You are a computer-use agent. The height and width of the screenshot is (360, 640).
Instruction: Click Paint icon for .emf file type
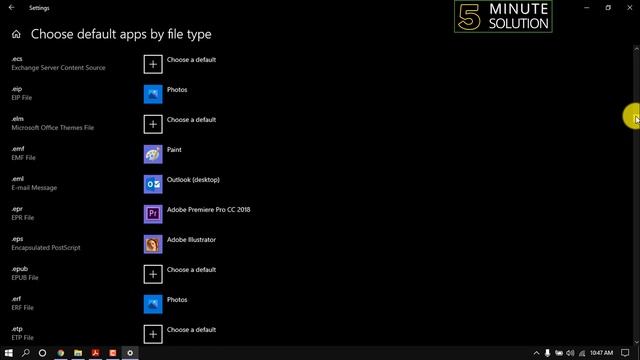[153, 154]
